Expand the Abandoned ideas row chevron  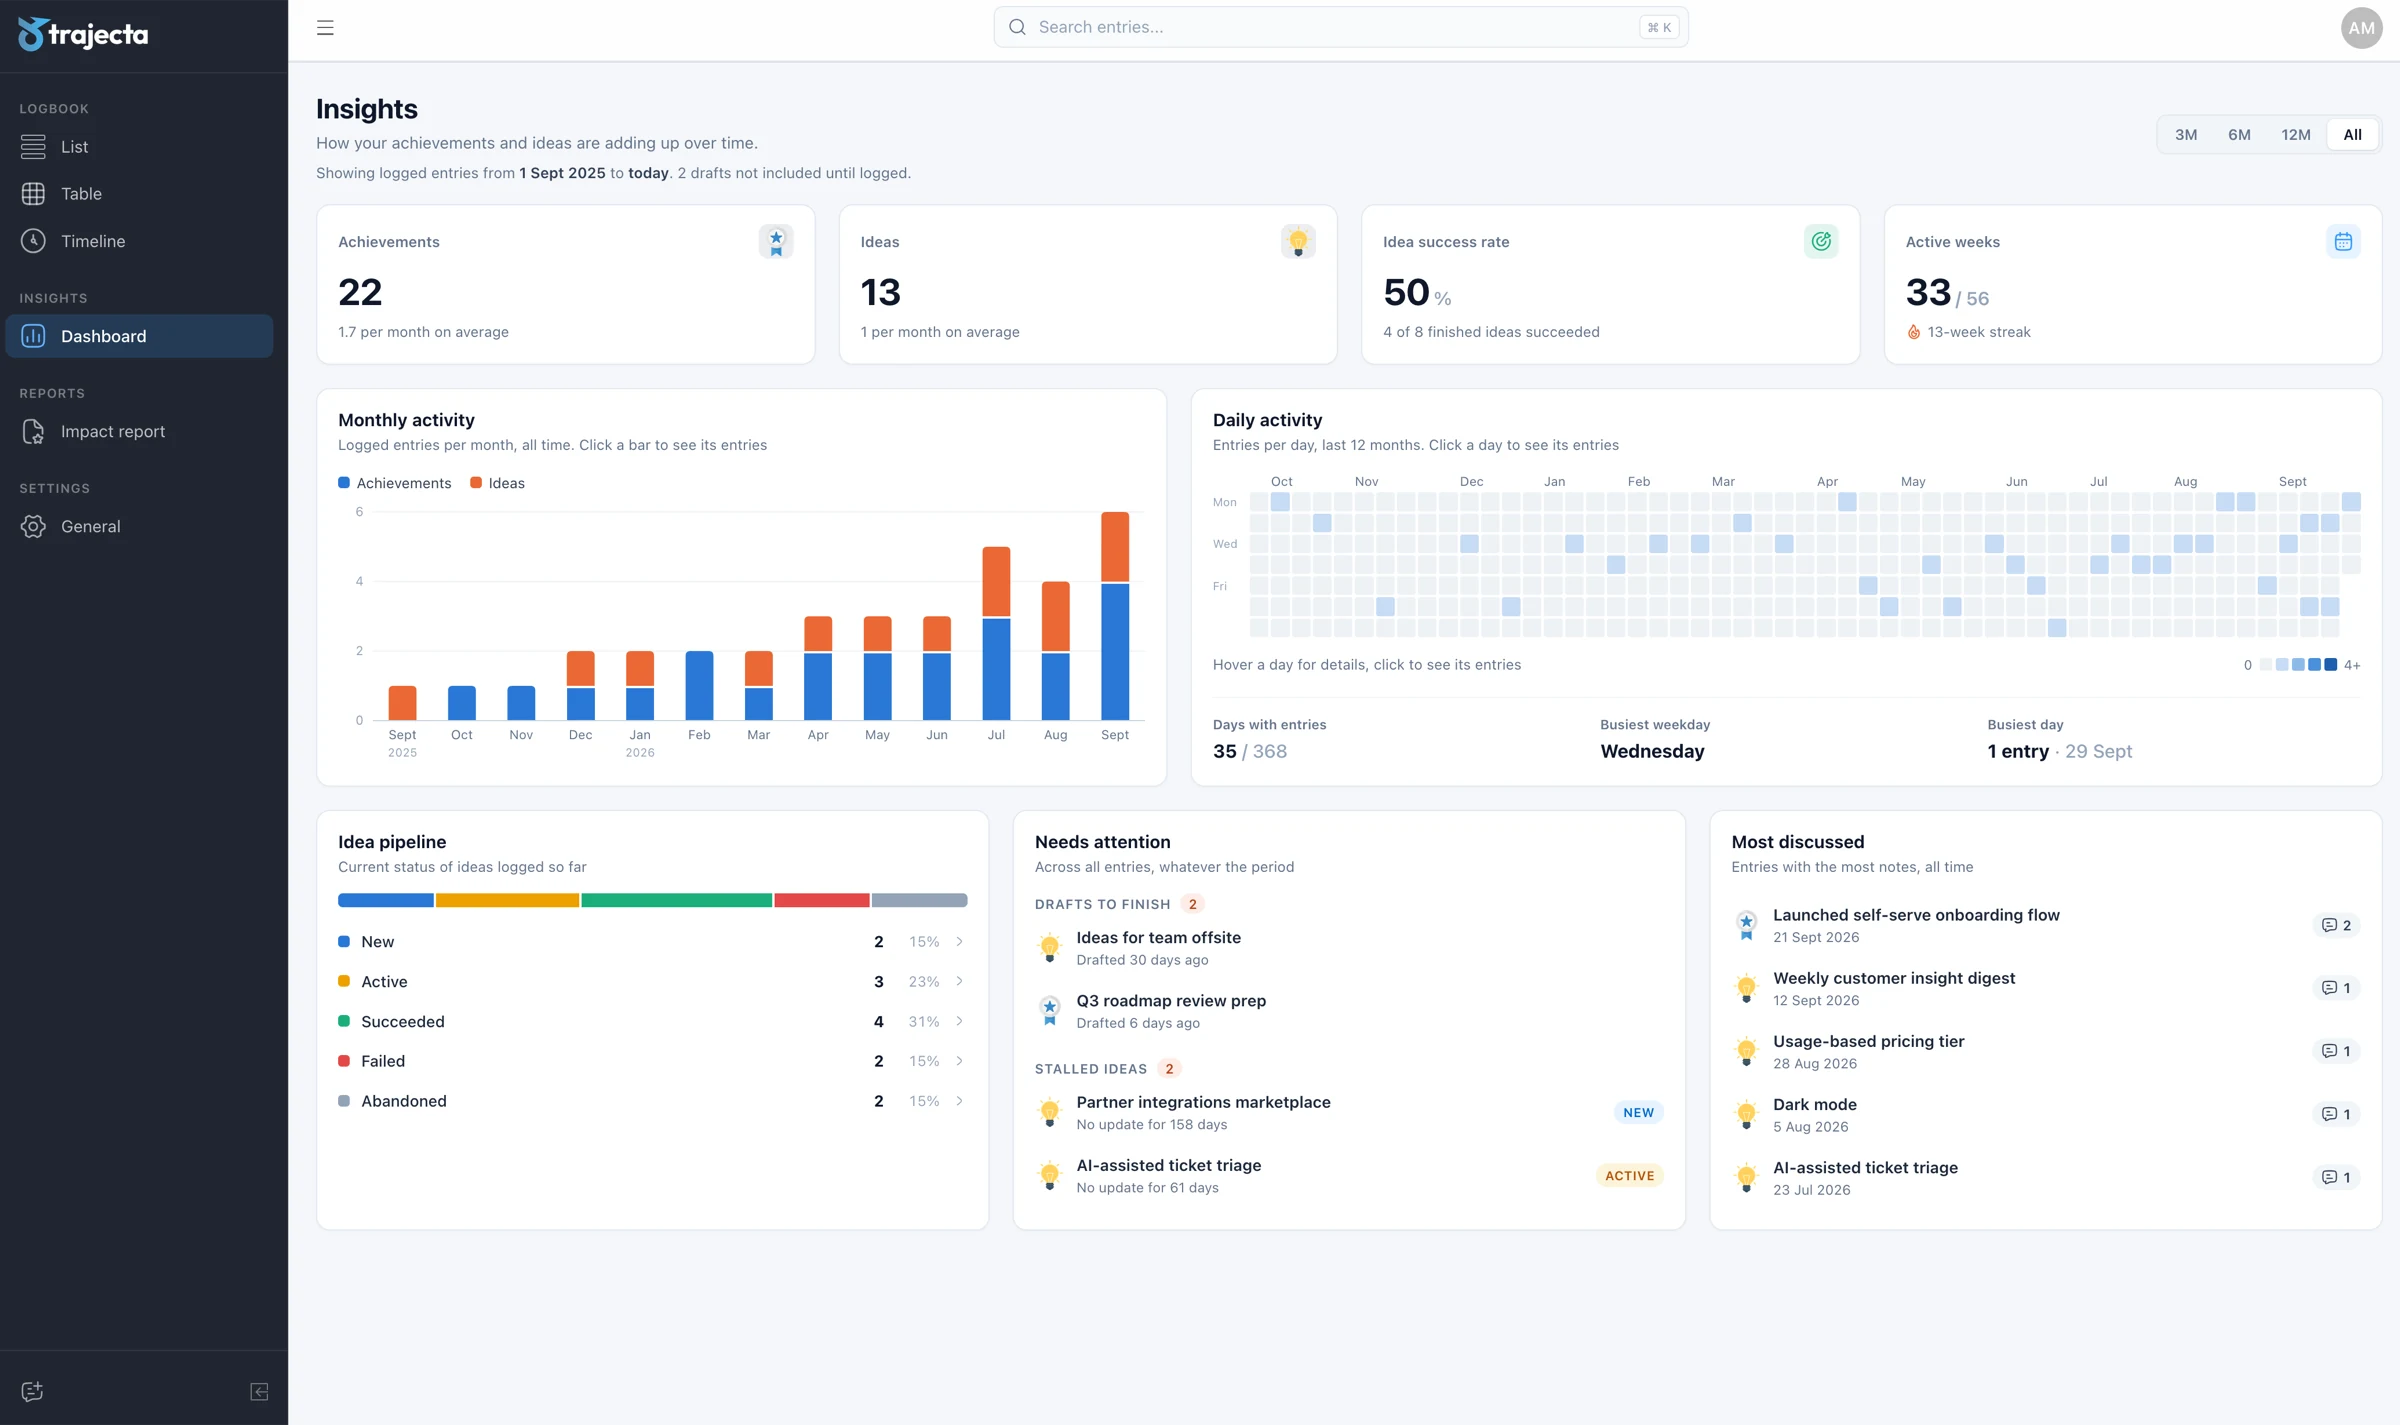[959, 1101]
